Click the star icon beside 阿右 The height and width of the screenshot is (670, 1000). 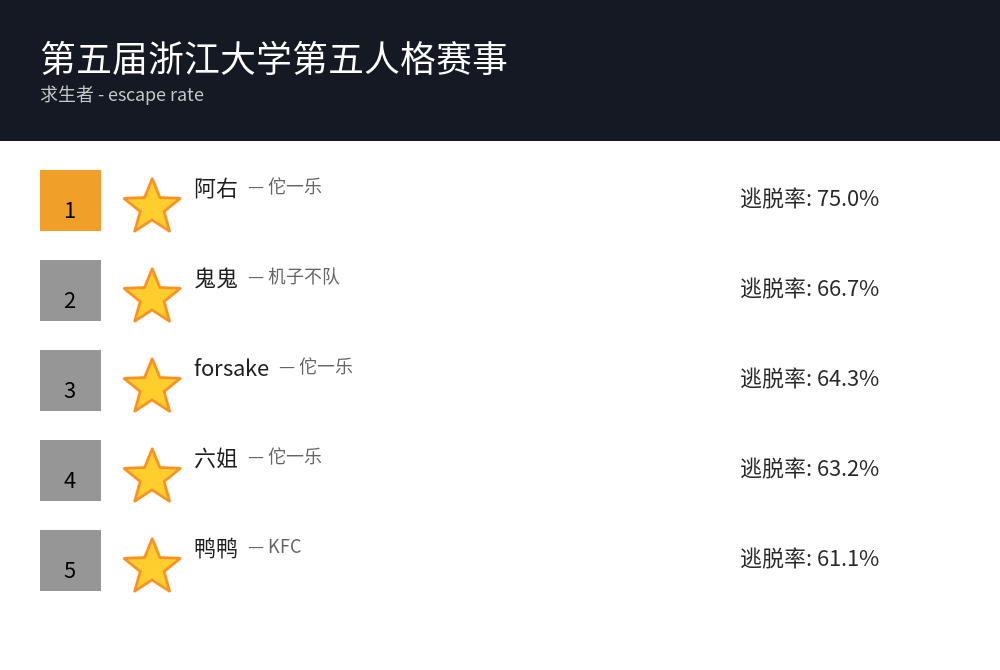pos(152,206)
